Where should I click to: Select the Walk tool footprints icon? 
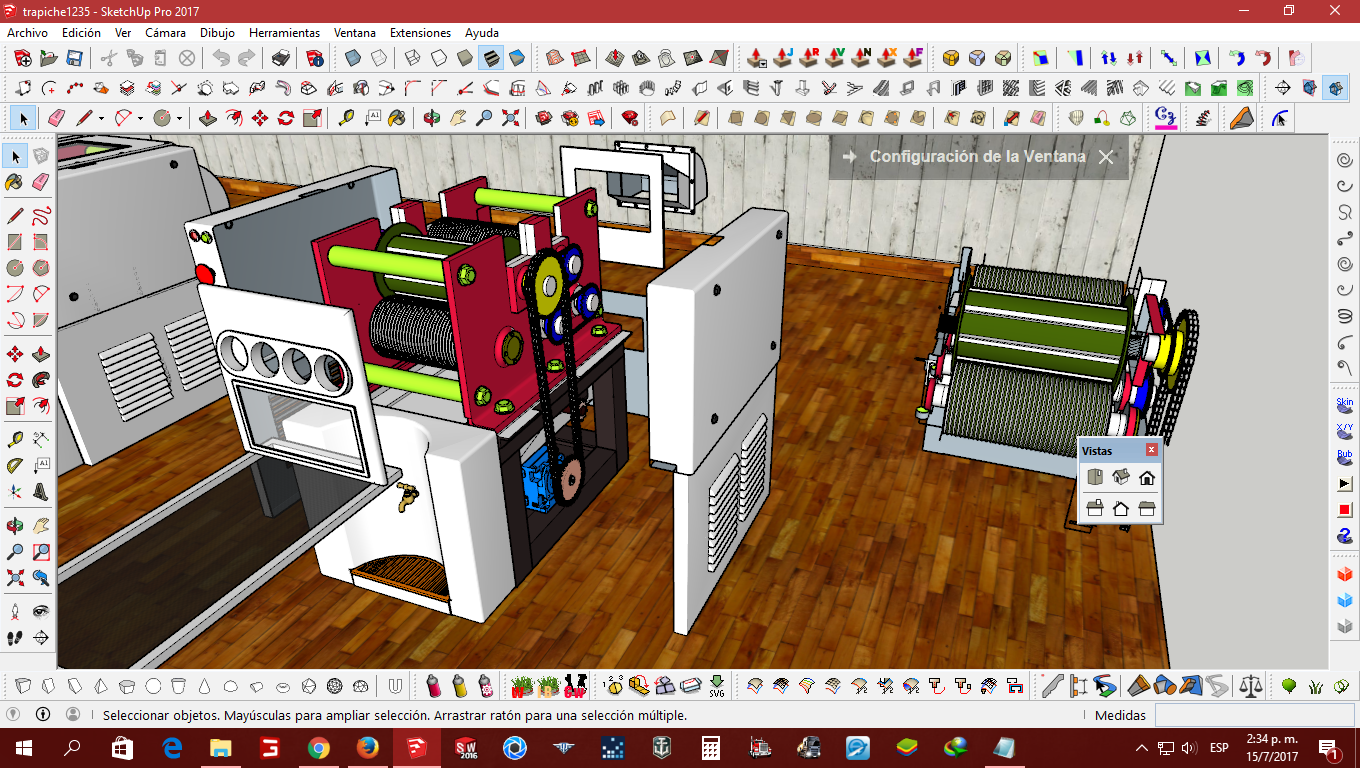coord(15,637)
